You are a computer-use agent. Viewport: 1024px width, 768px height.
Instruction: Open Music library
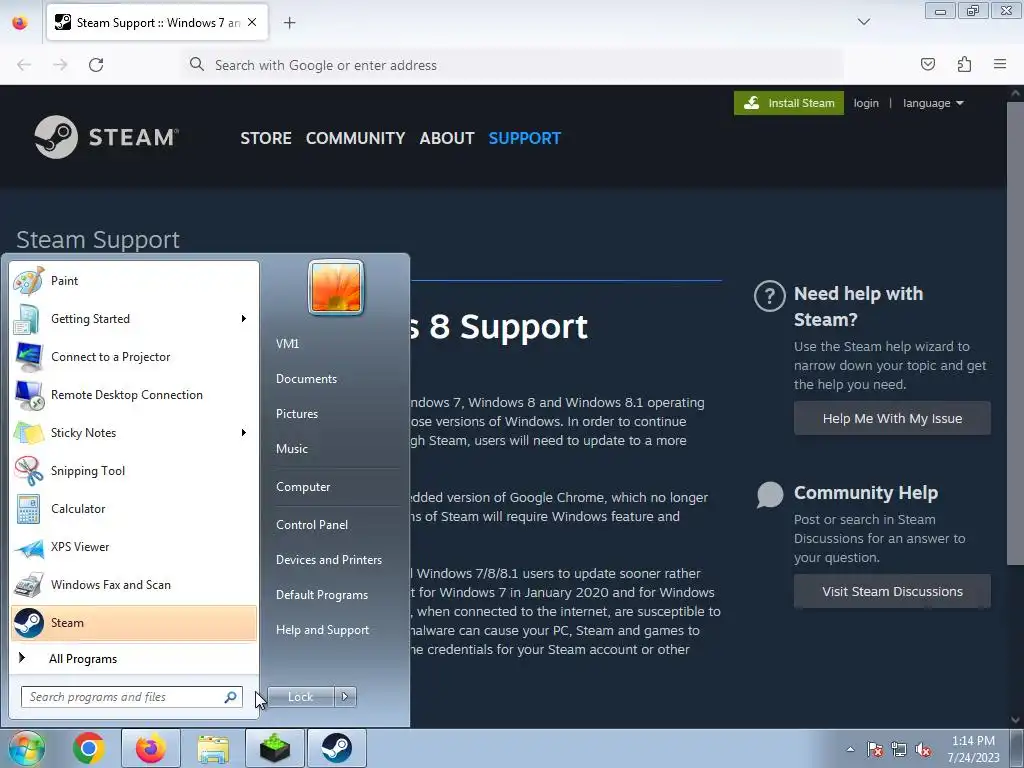(292, 449)
